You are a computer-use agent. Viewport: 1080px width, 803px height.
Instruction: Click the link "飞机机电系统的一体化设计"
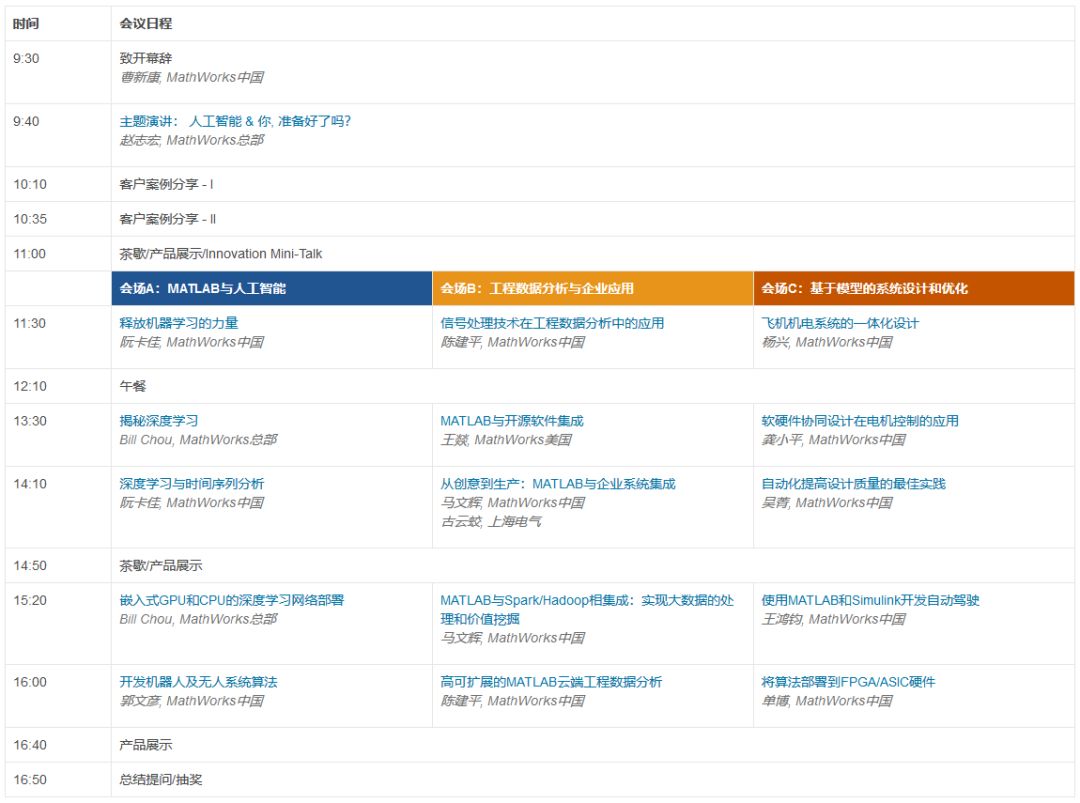(840, 323)
